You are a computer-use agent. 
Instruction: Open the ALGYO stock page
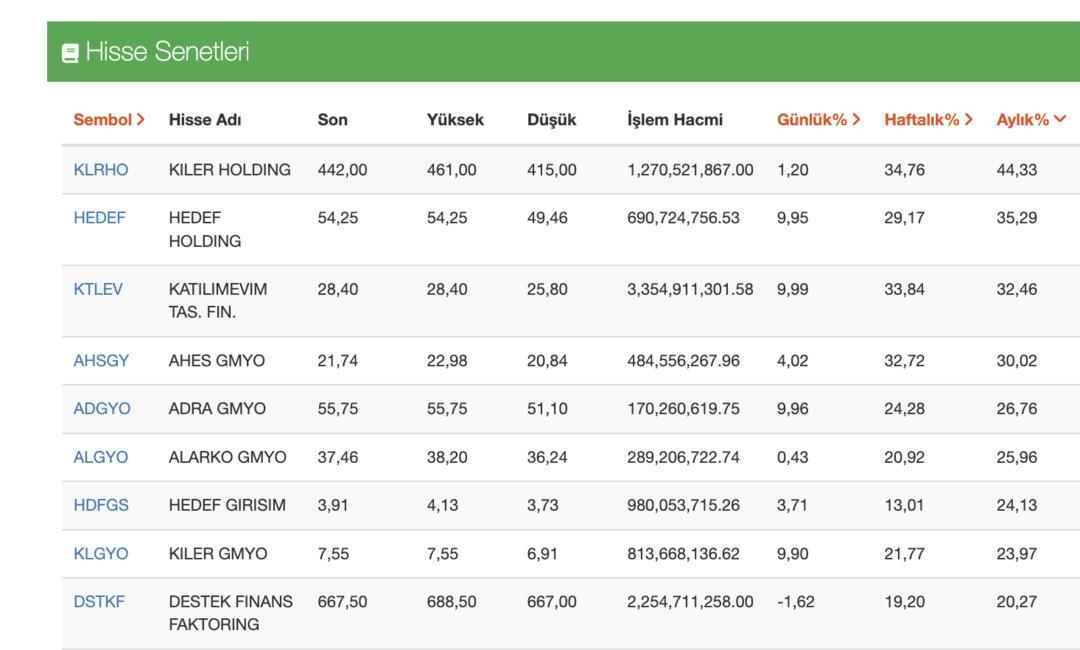click(101, 457)
